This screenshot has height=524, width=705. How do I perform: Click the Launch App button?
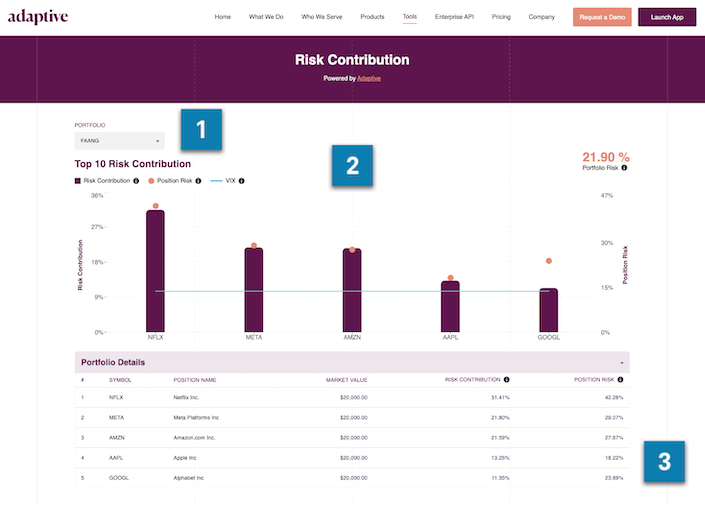click(x=667, y=17)
